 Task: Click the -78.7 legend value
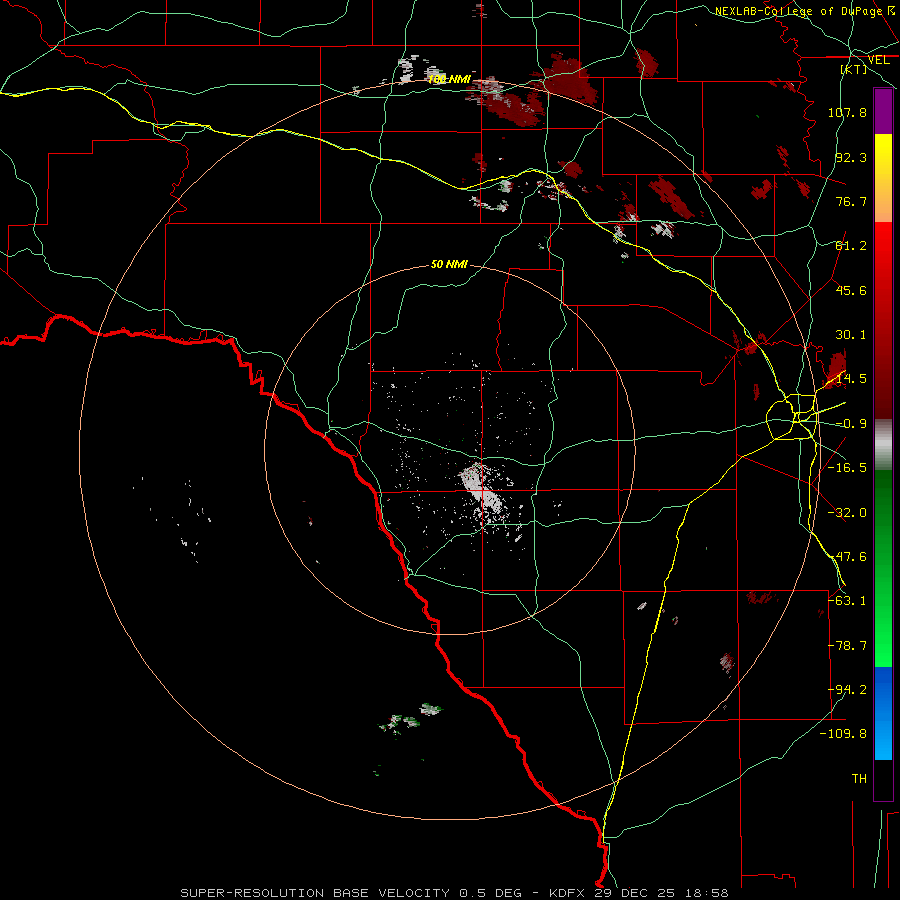[x=847, y=646]
